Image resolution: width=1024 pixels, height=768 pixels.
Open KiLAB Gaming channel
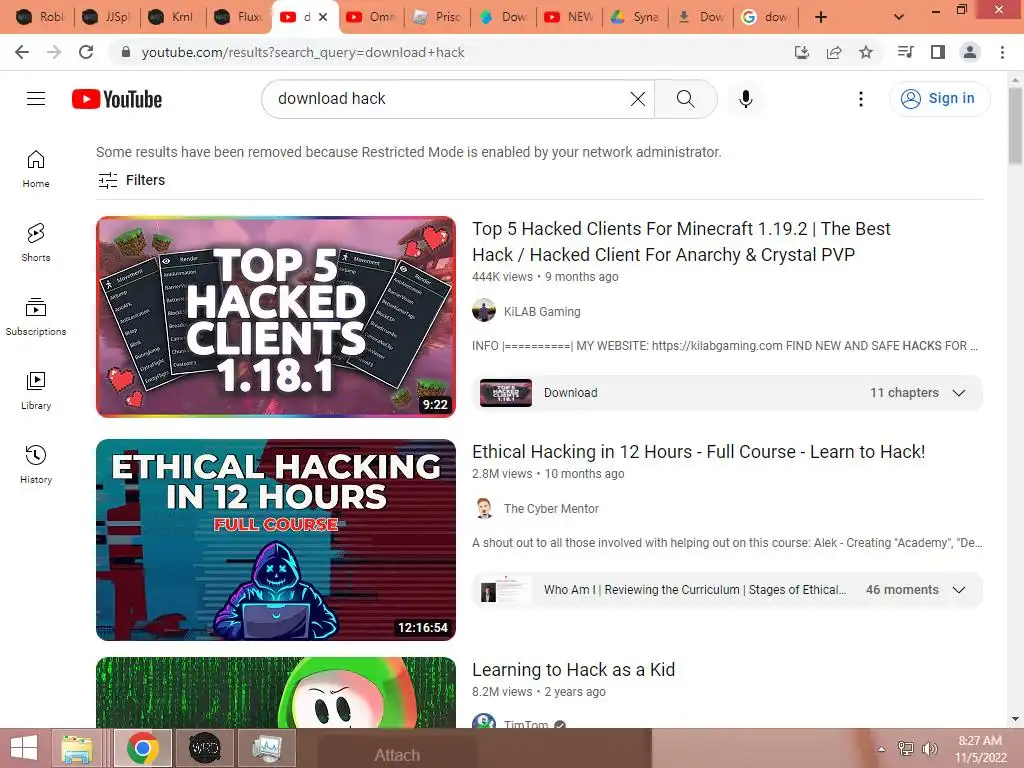click(x=542, y=312)
